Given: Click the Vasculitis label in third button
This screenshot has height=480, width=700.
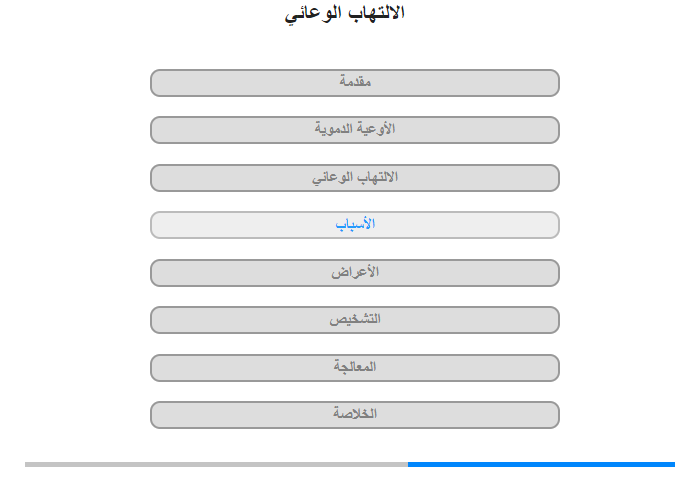Looking at the screenshot, I should coord(355,177).
